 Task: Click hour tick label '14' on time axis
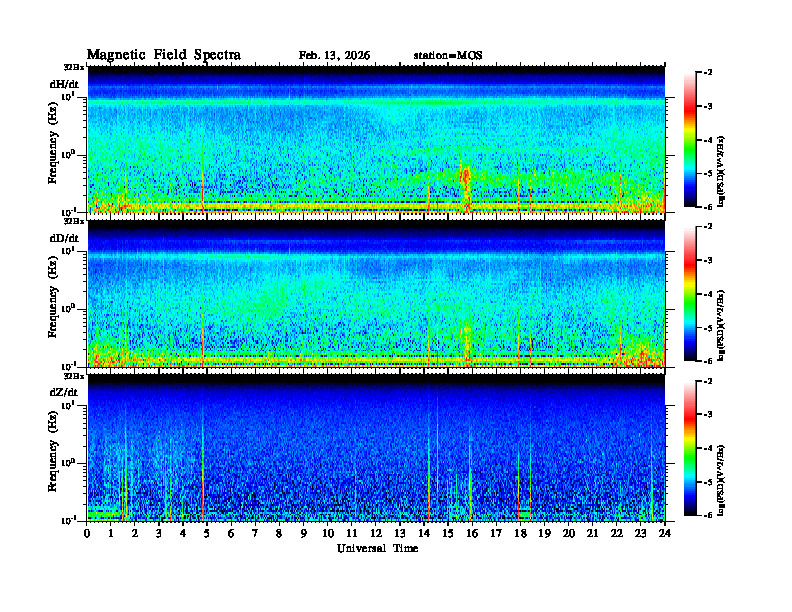(x=424, y=534)
